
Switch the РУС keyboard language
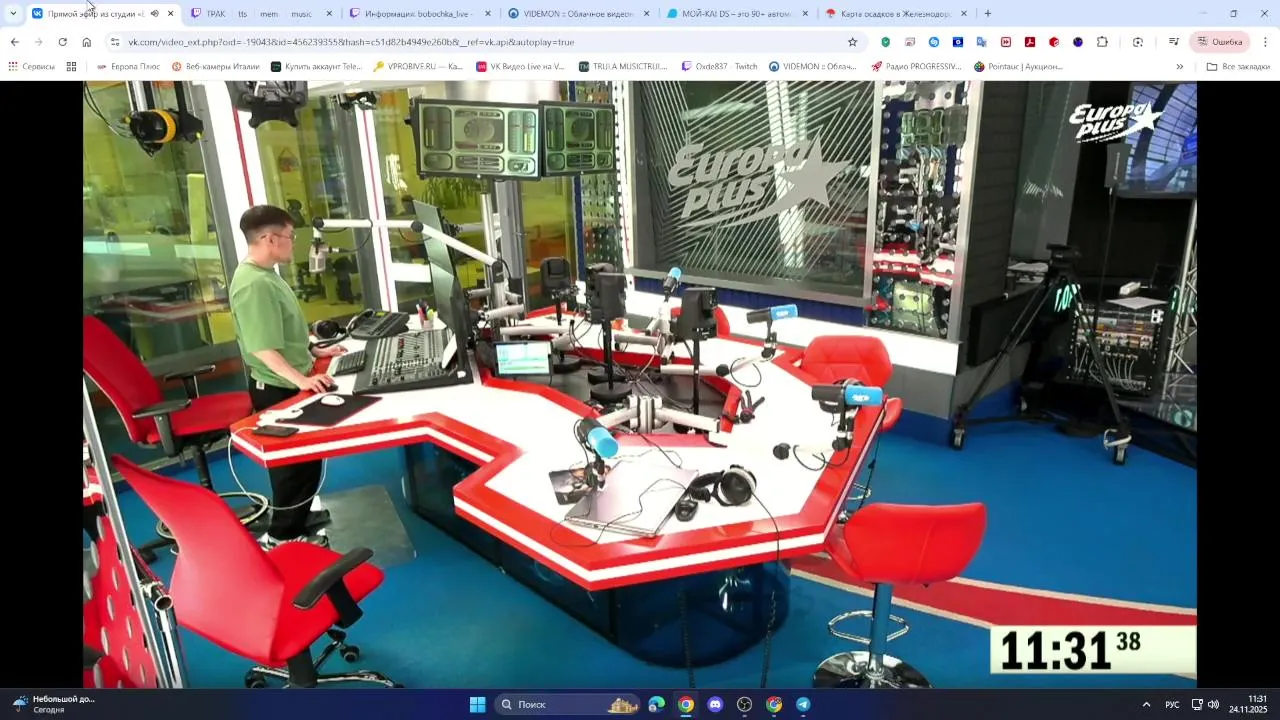click(1172, 704)
